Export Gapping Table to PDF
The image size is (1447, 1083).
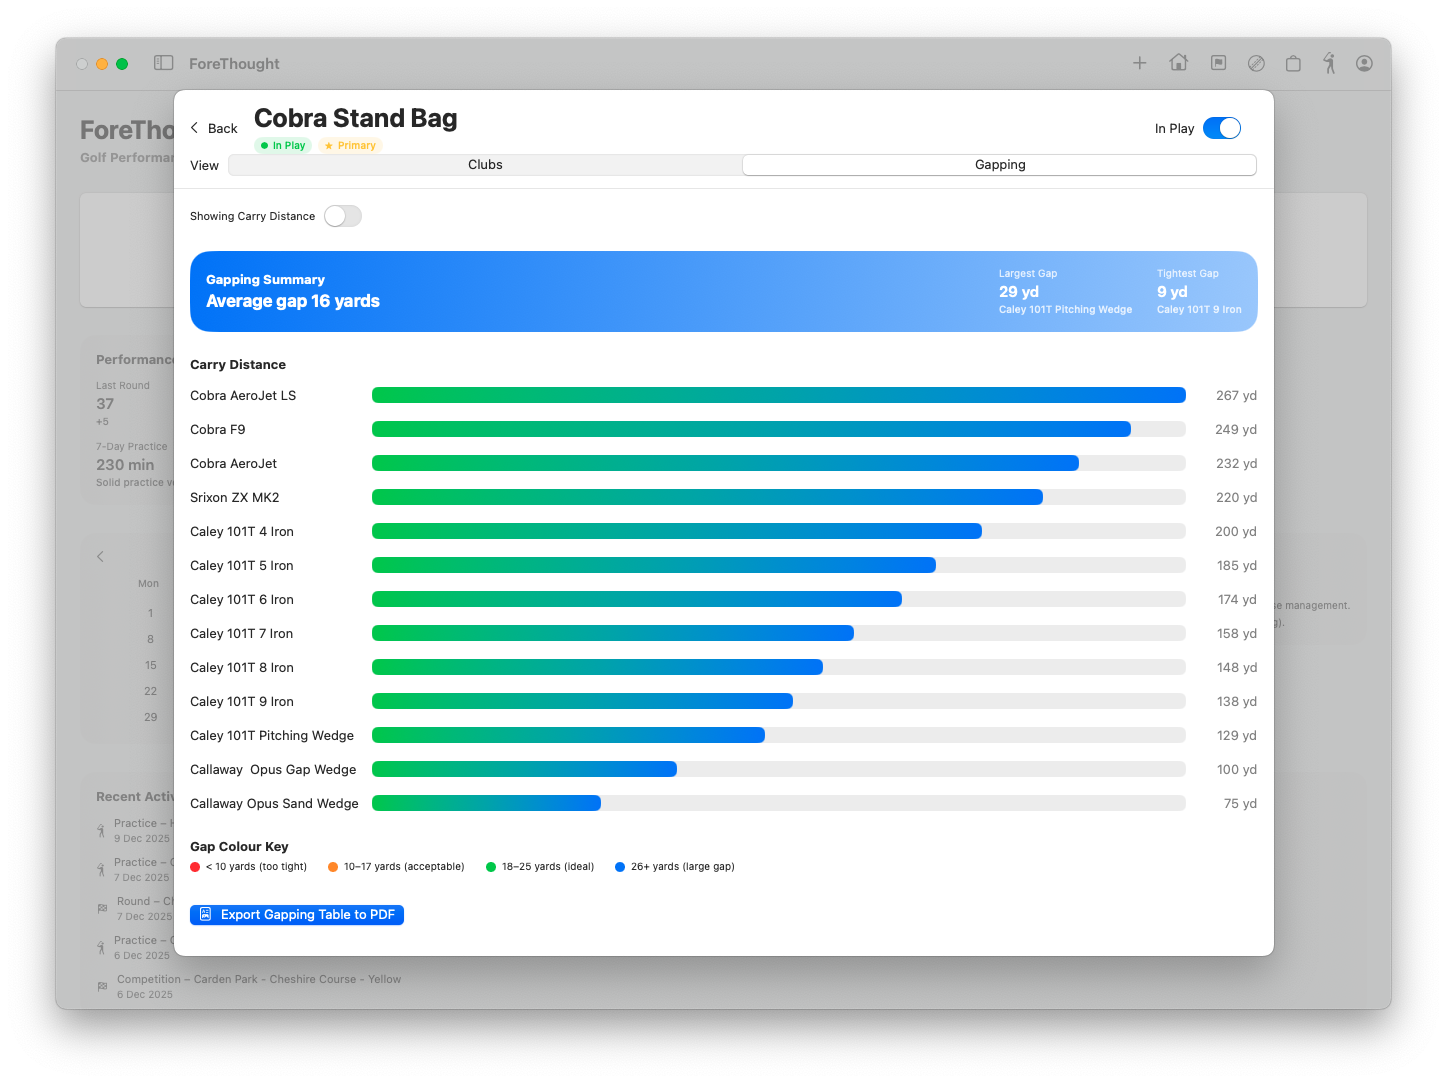point(297,914)
